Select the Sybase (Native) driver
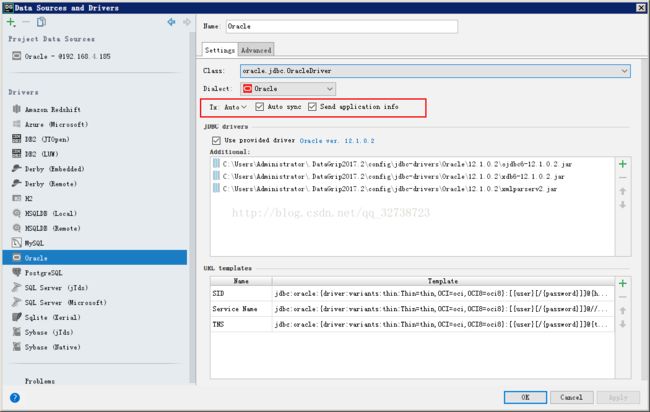The image size is (650, 412). 95,347
